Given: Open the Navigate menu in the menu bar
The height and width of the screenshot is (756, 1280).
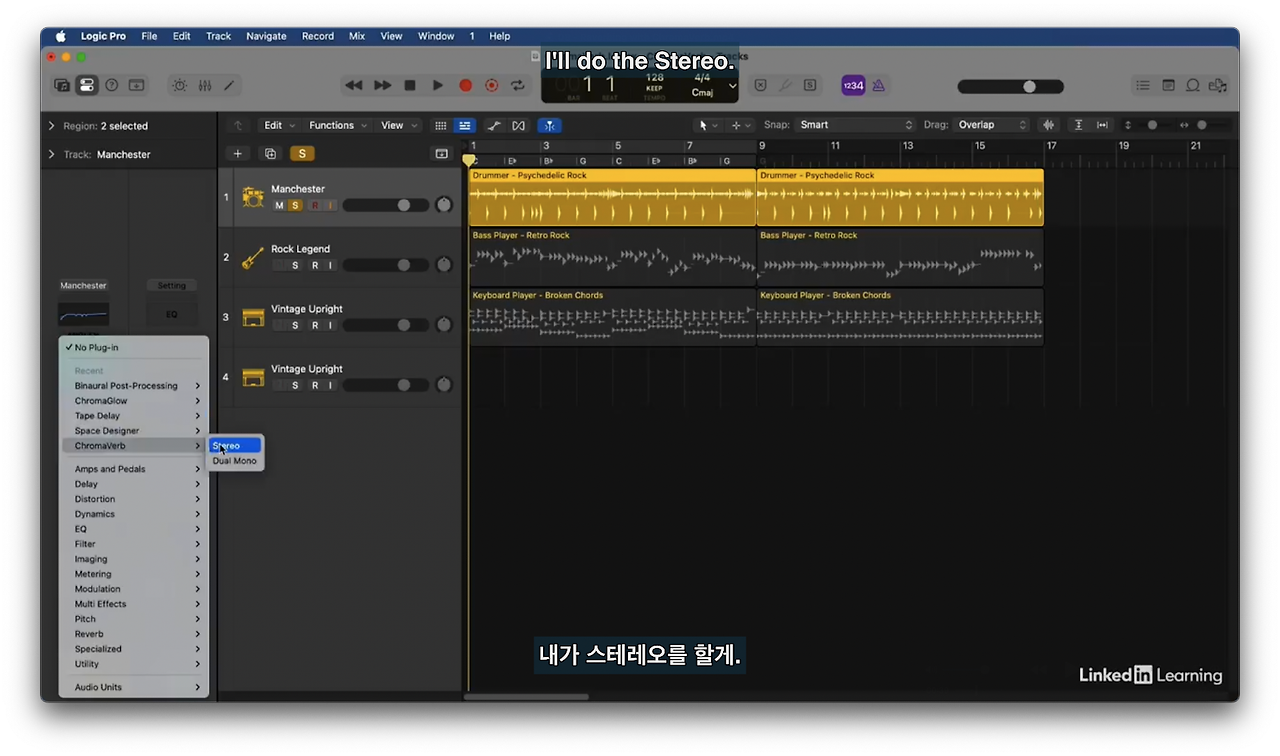Looking at the screenshot, I should [266, 36].
